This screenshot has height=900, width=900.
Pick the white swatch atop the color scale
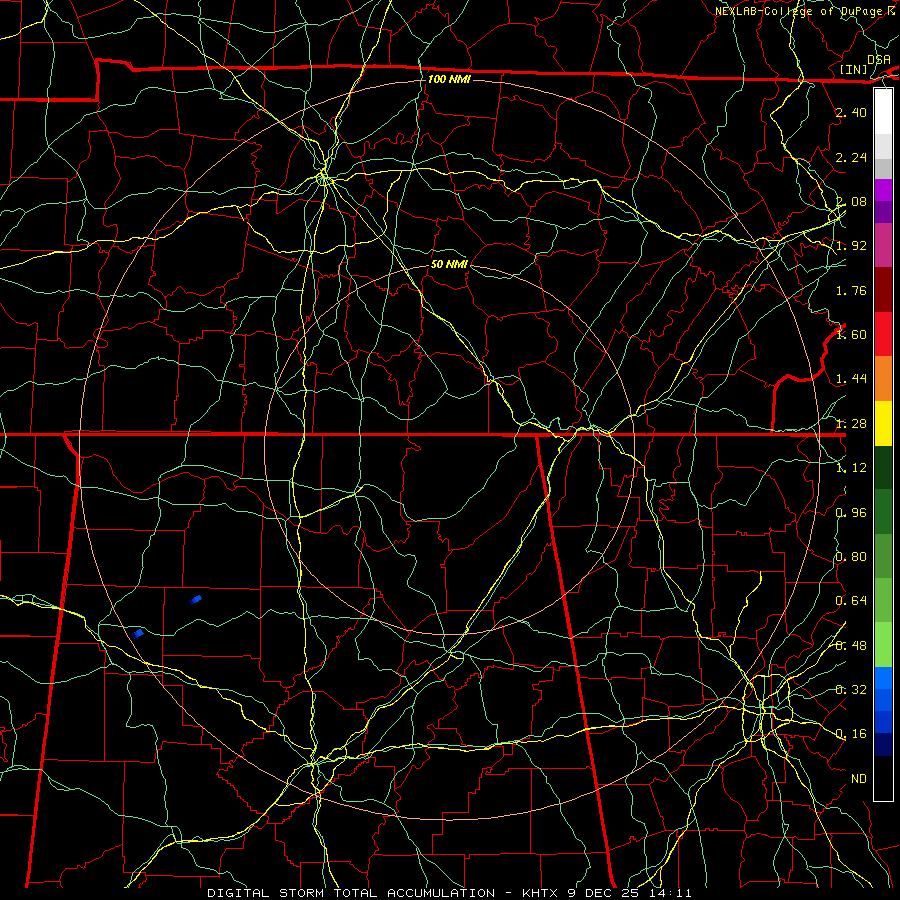pyautogui.click(x=883, y=112)
